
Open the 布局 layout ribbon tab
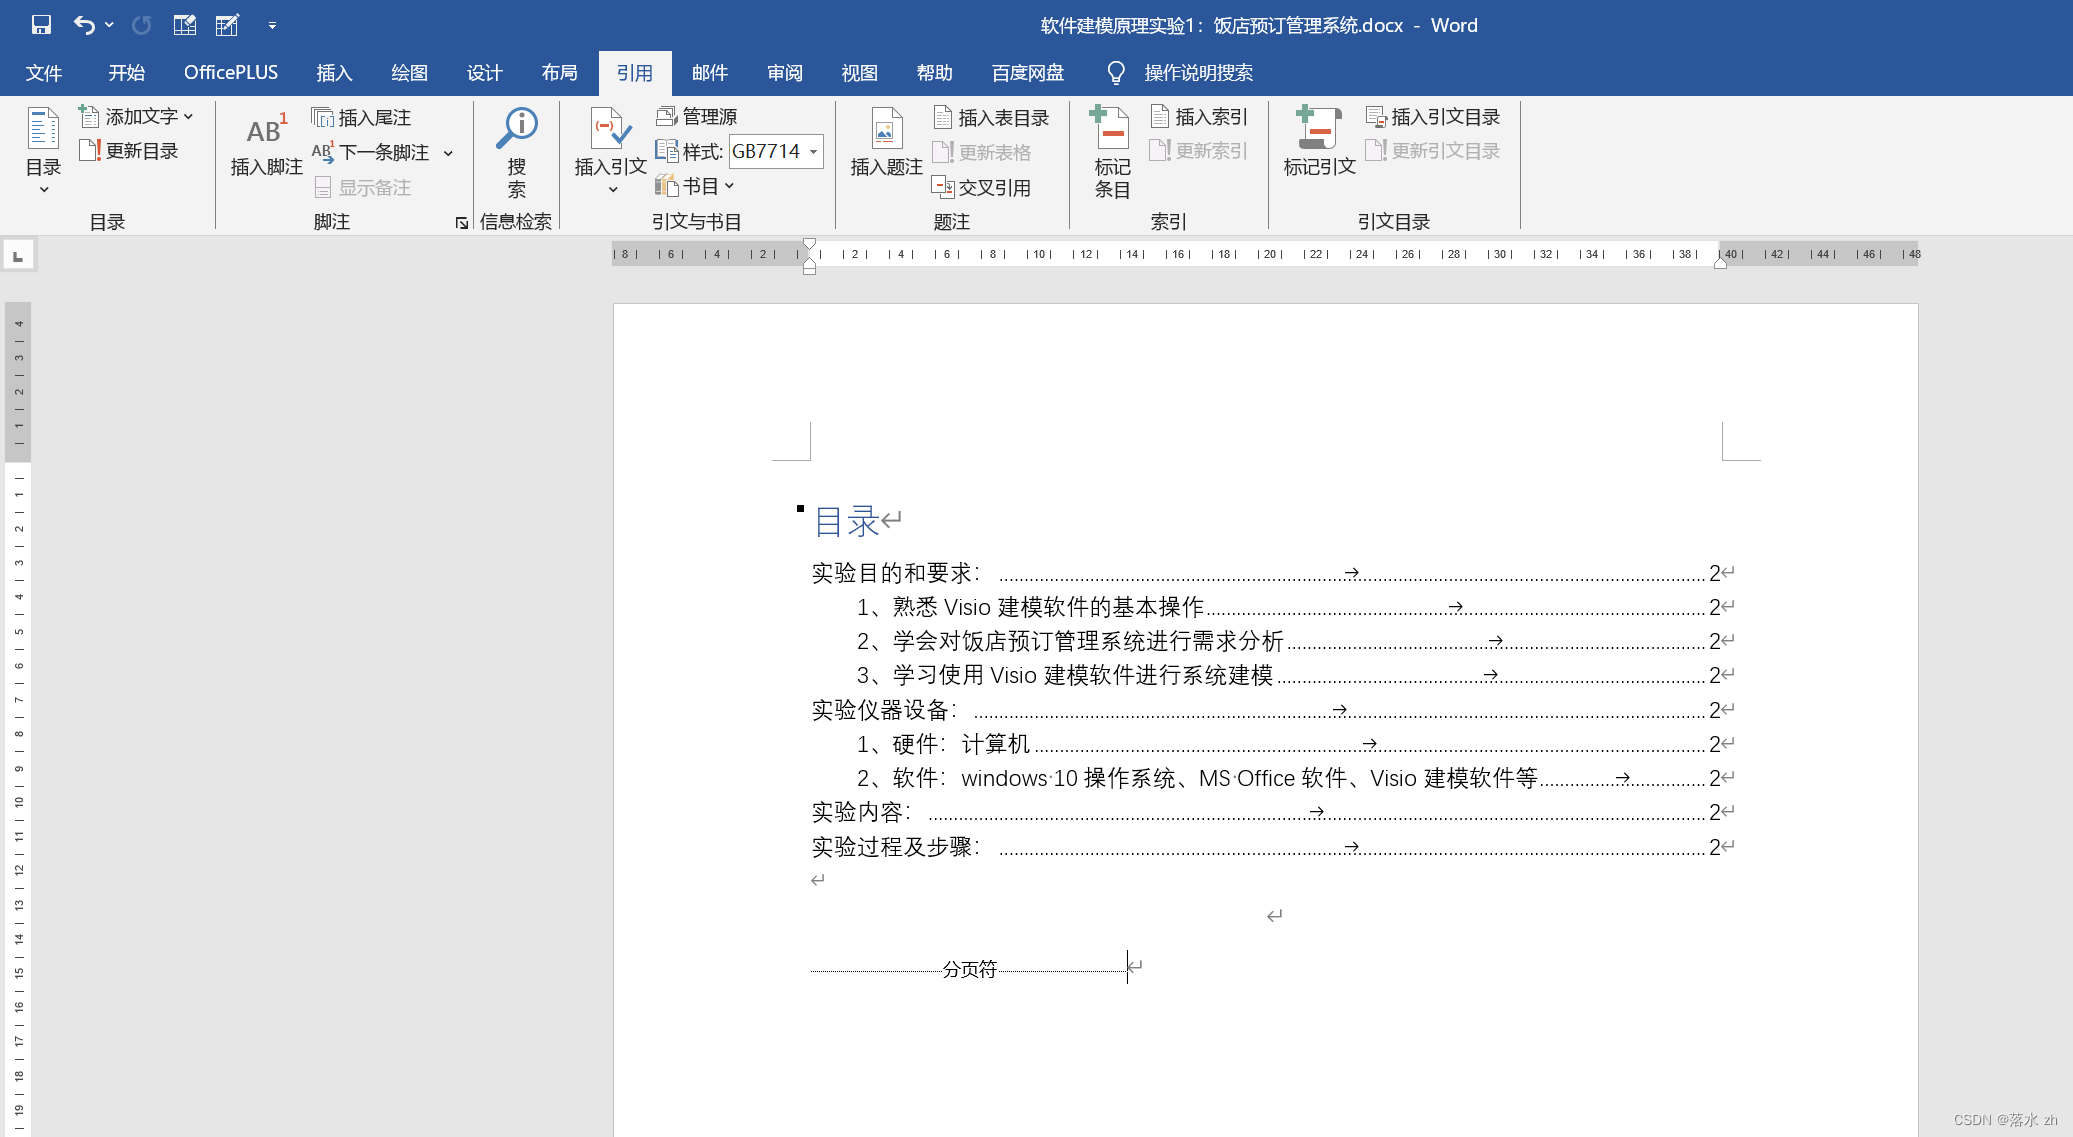pos(559,73)
